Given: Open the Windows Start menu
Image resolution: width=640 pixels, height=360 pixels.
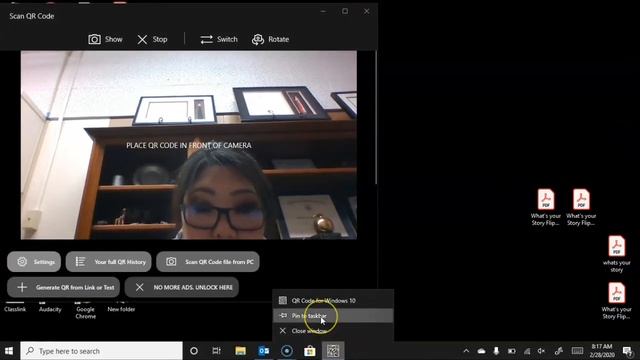Looking at the screenshot, I should [9, 351].
